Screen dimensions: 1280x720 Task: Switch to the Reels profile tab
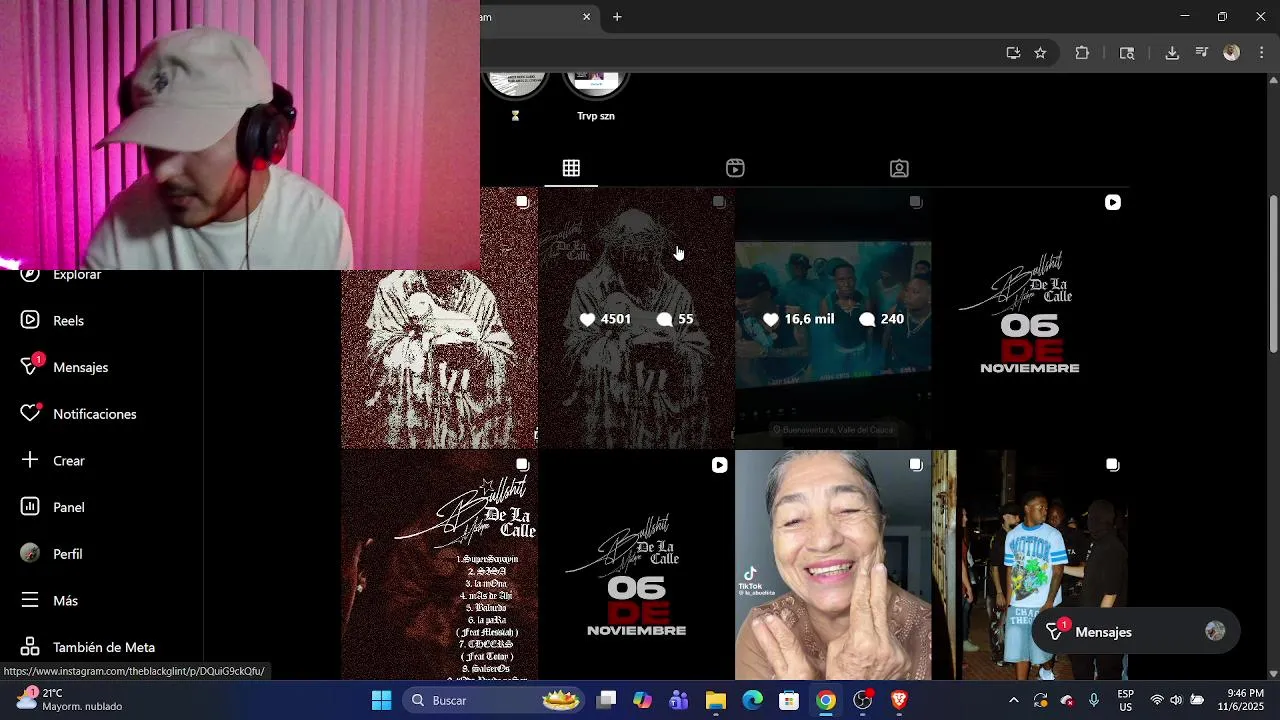(x=735, y=168)
